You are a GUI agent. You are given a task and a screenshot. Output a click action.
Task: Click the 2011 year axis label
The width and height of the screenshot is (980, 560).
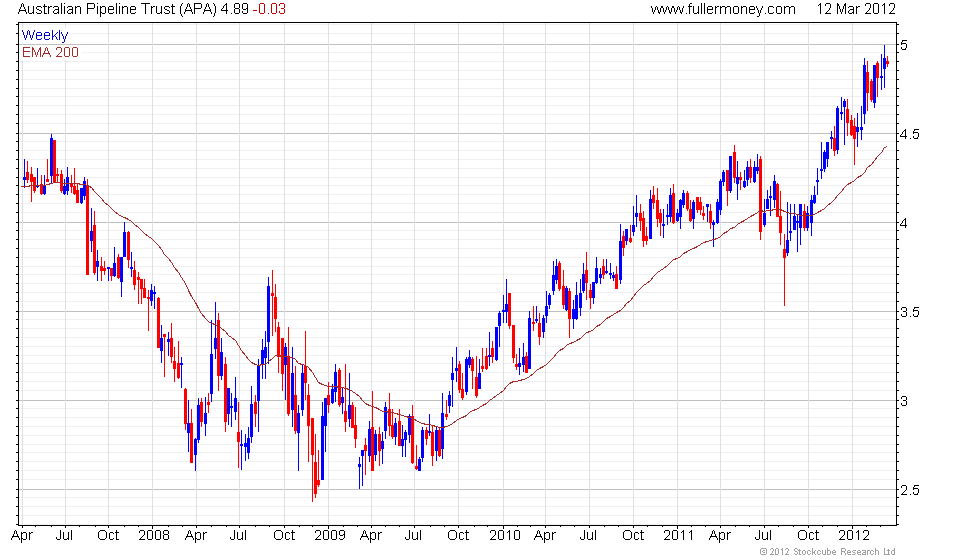[679, 536]
